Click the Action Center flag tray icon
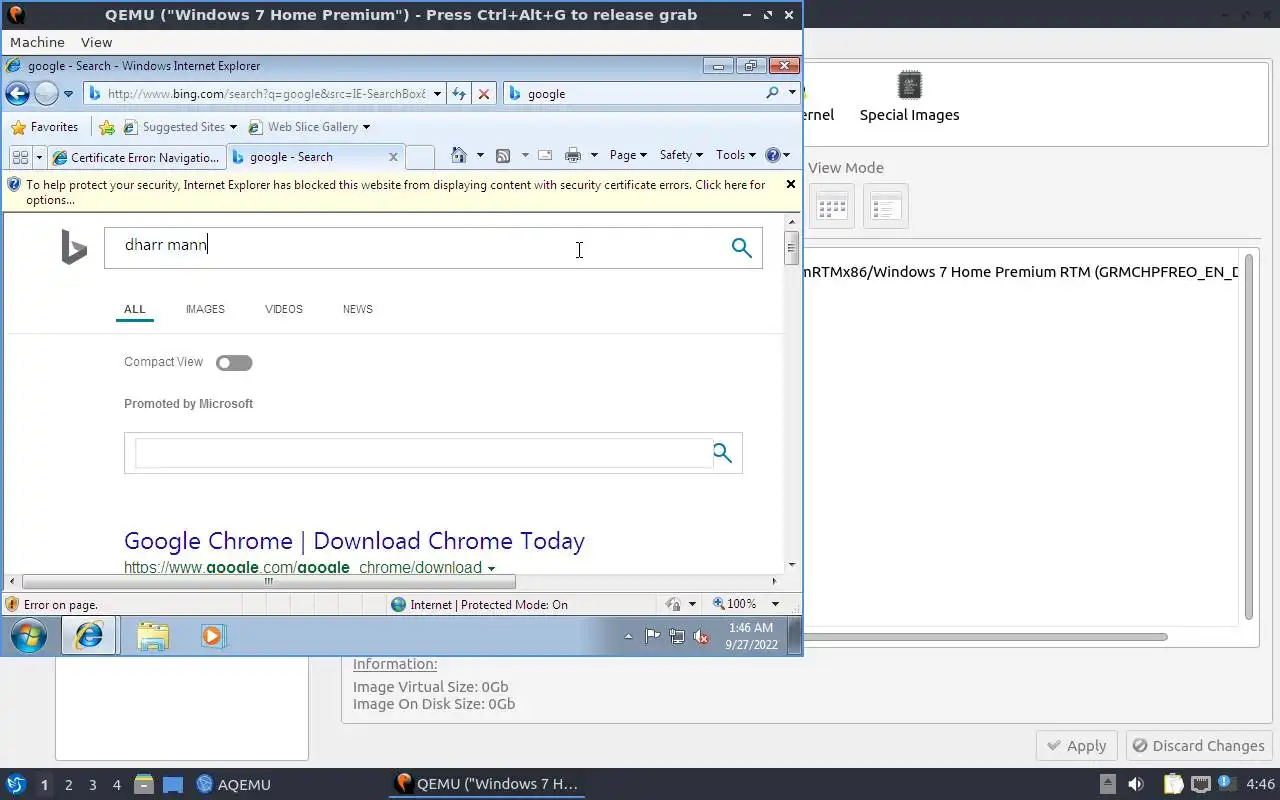The height and width of the screenshot is (800, 1280). tap(652, 636)
